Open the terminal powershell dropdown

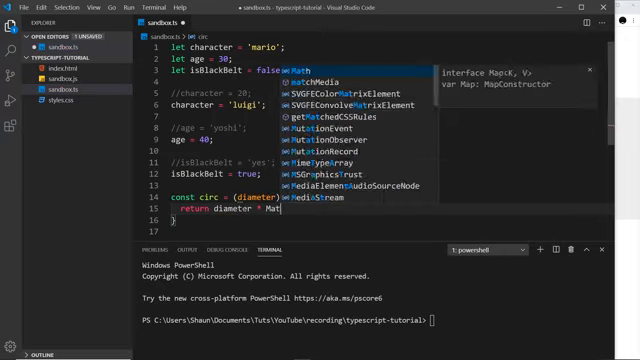[x=488, y=250]
